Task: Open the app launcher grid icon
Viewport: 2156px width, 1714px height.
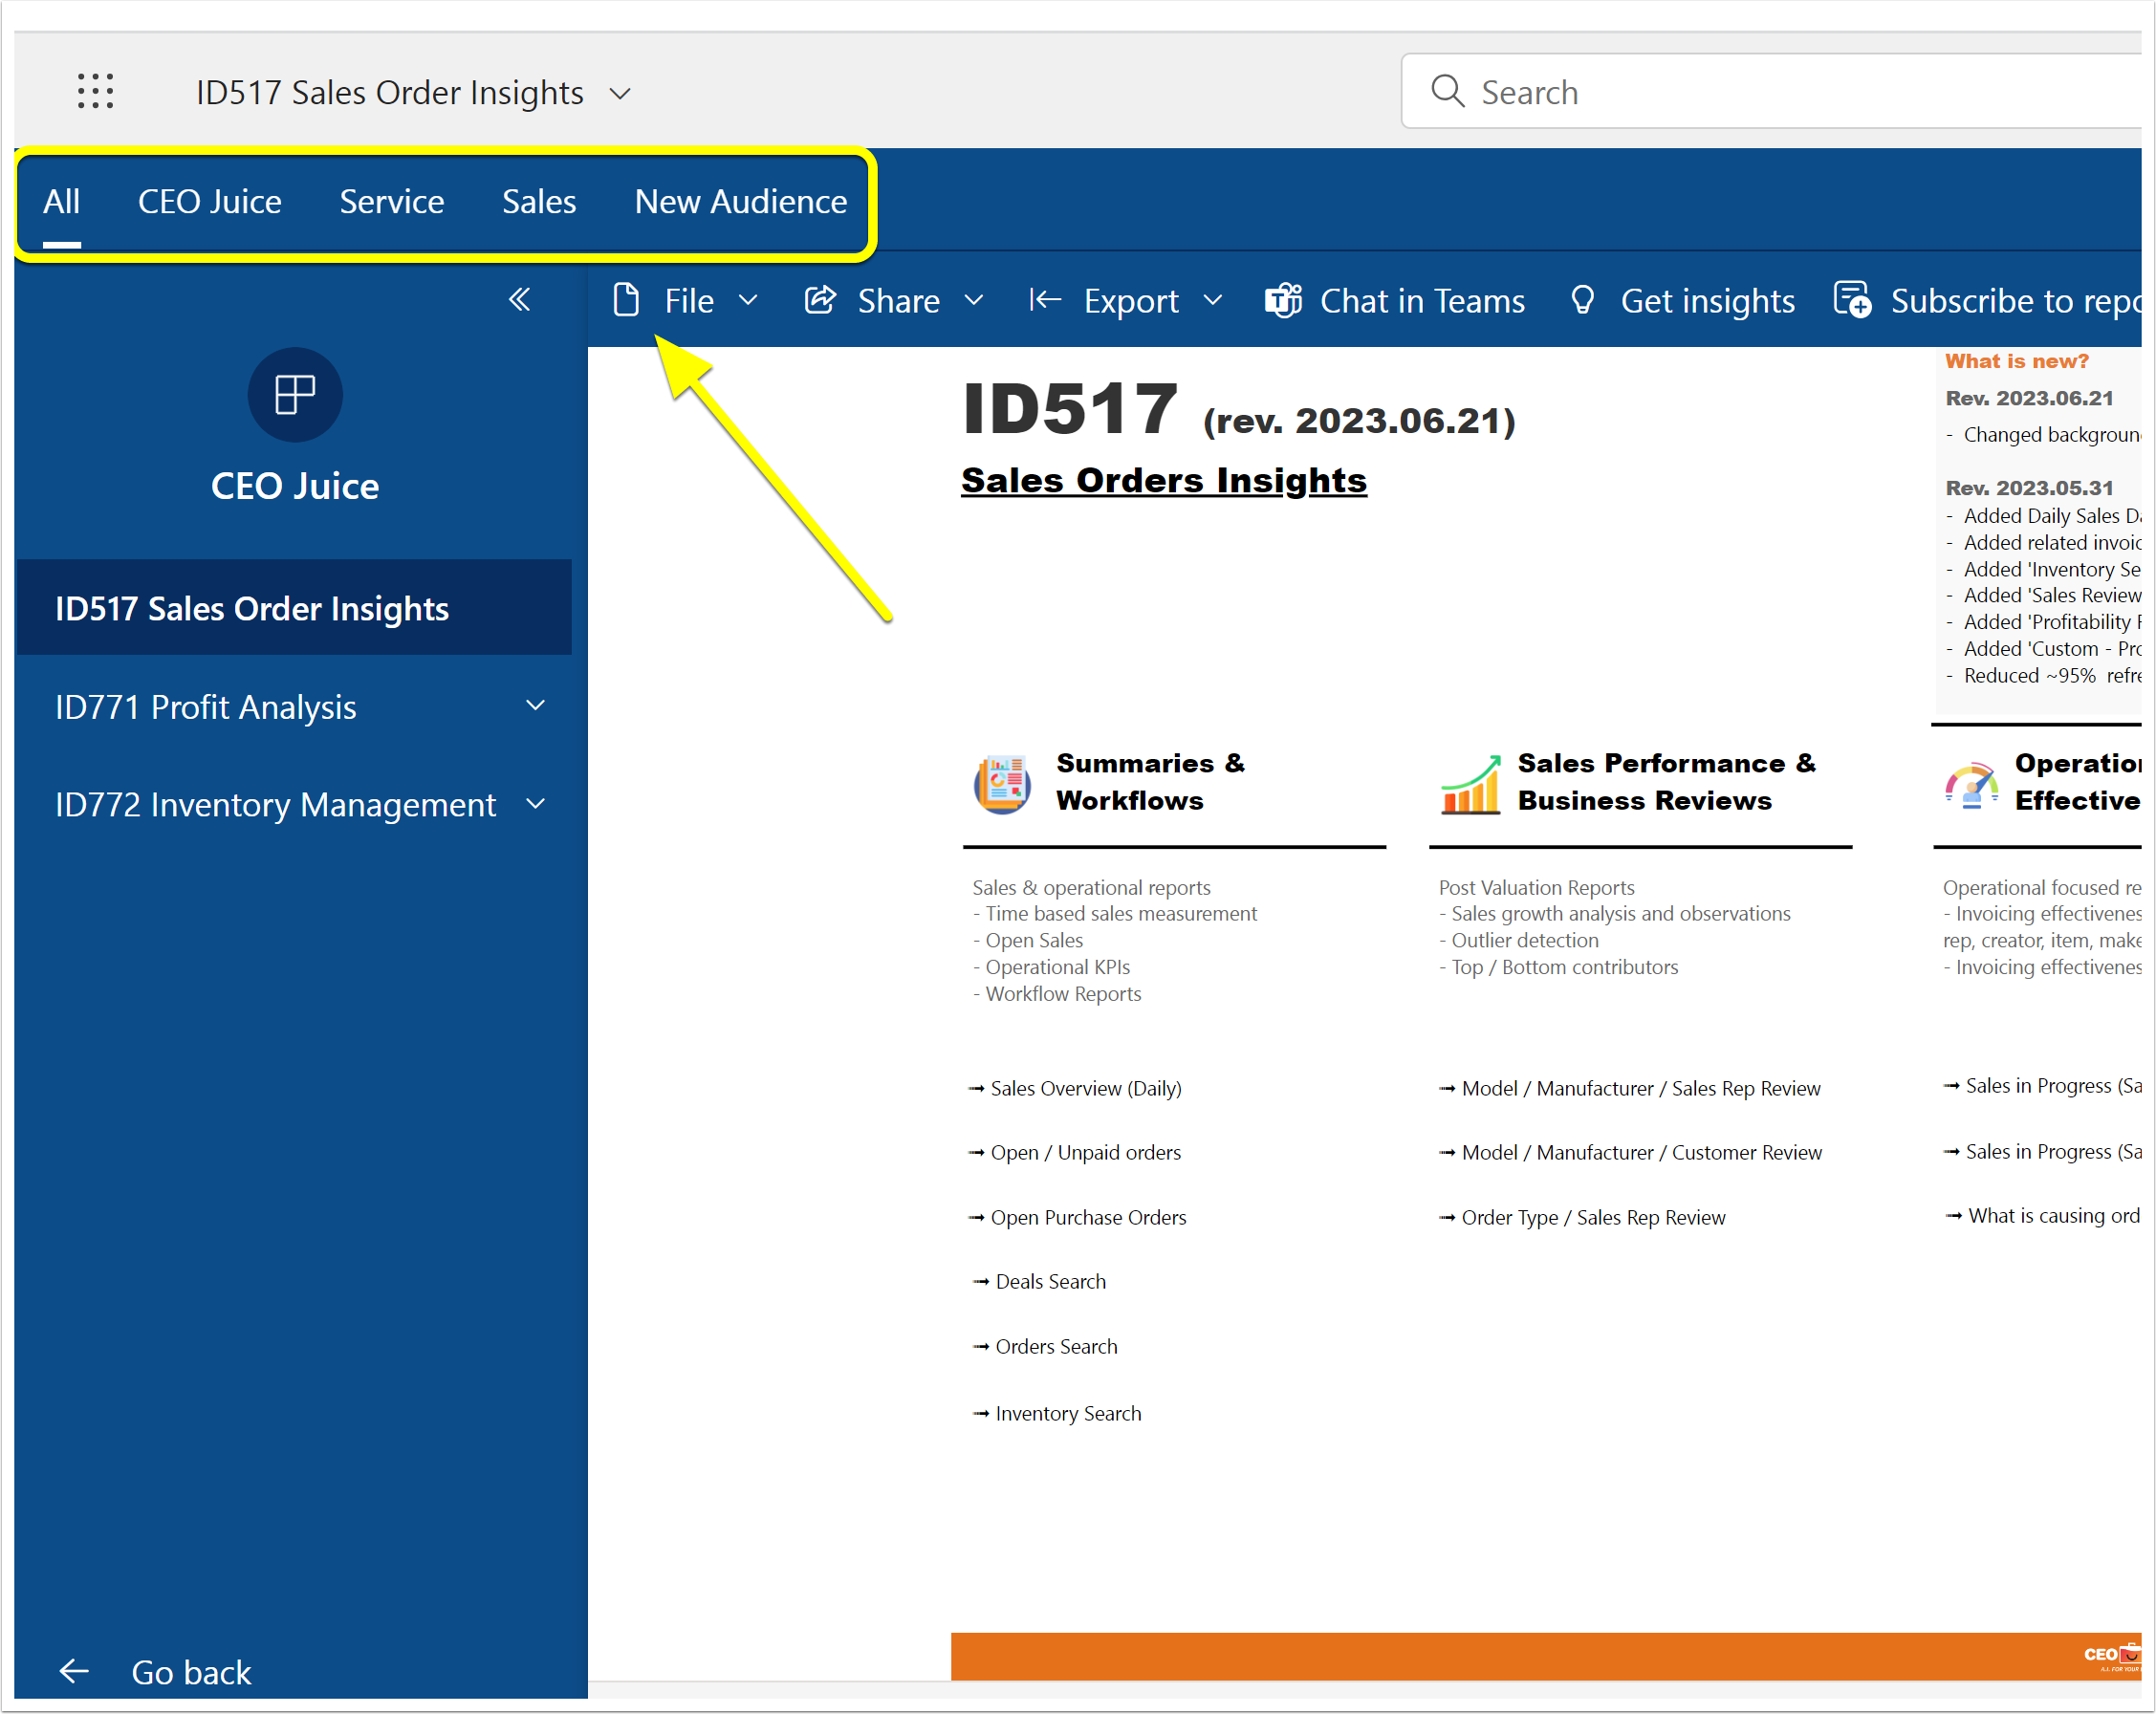Action: coord(95,92)
